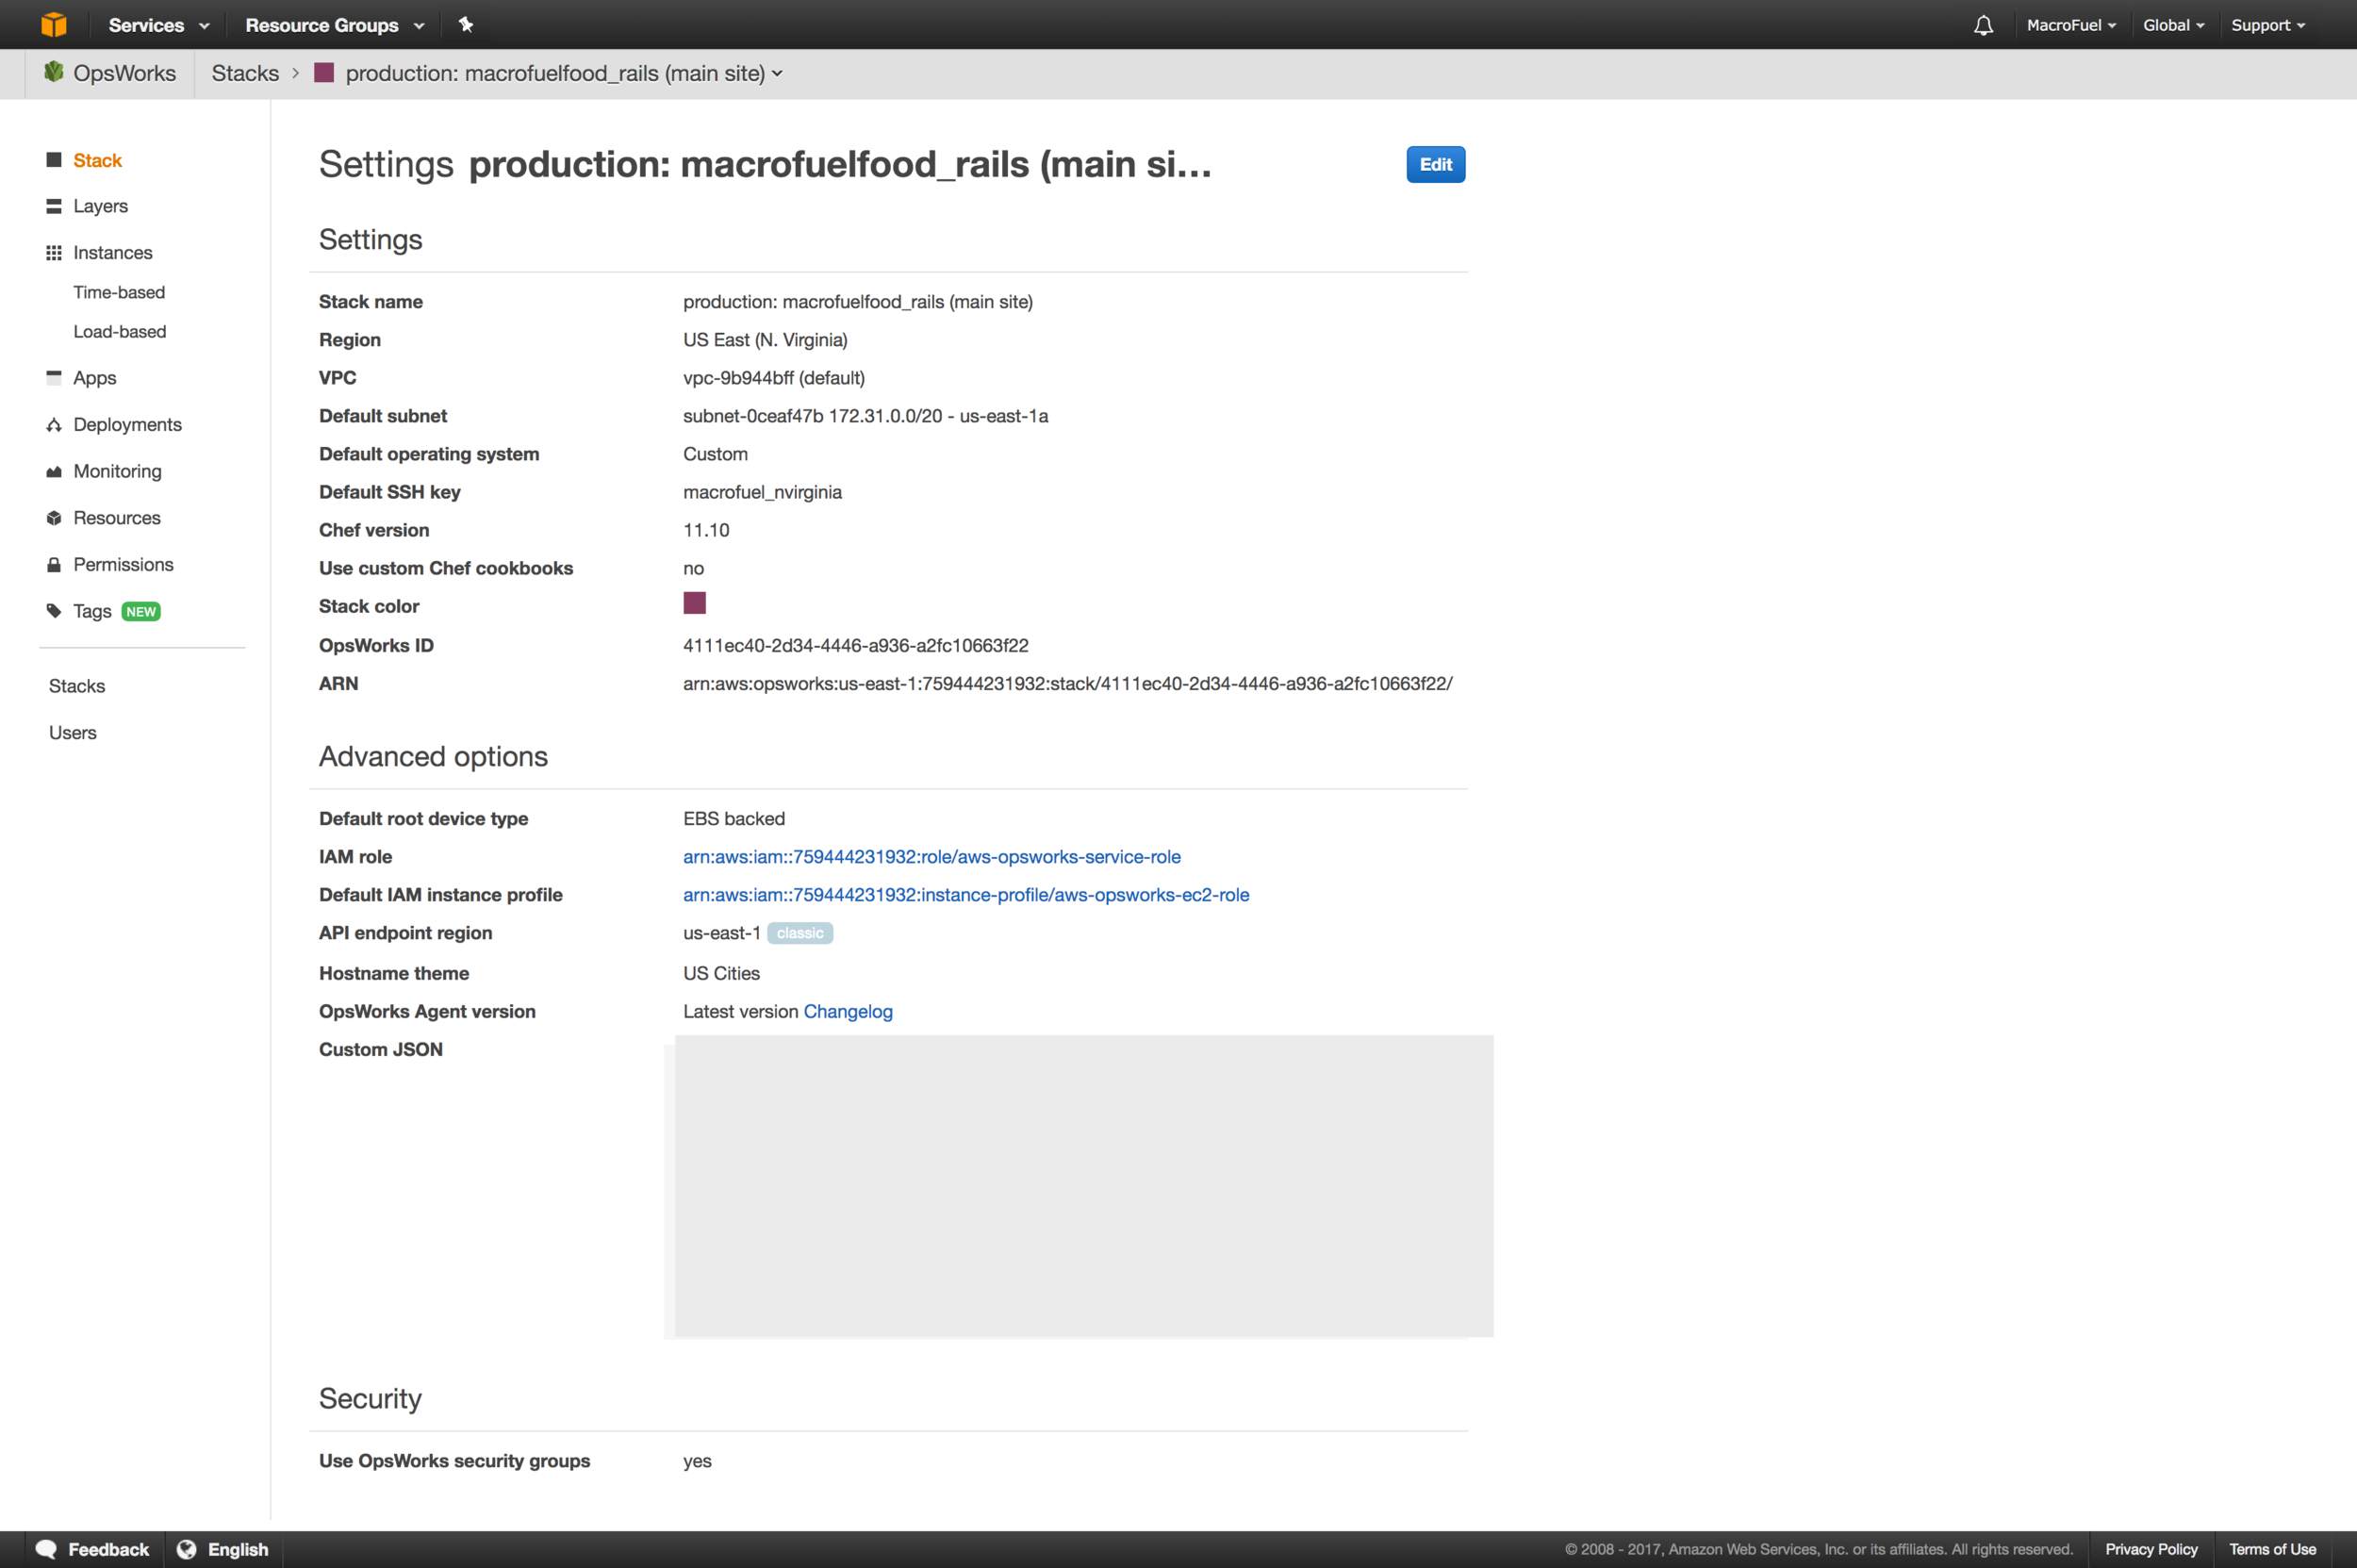This screenshot has width=2357, height=1568.
Task: Select Stack in the sidebar
Action: pos(97,160)
